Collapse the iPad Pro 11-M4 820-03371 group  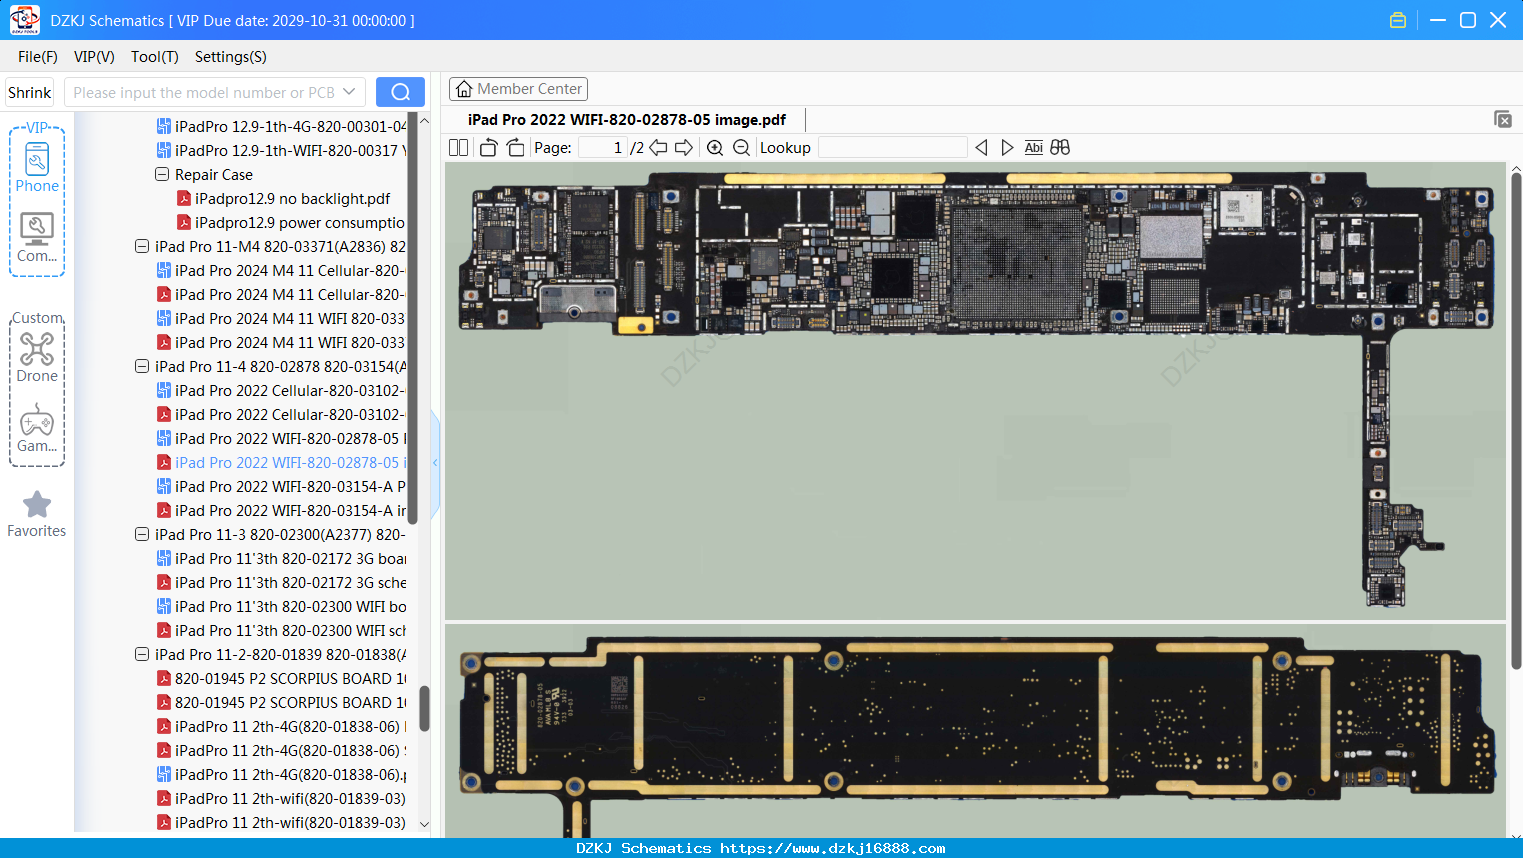click(142, 247)
